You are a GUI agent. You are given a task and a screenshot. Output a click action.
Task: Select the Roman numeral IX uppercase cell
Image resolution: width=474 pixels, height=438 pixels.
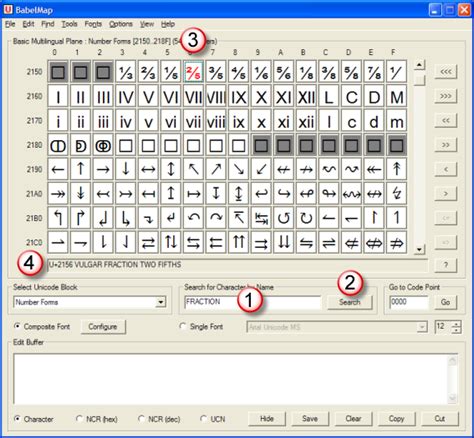coord(239,97)
